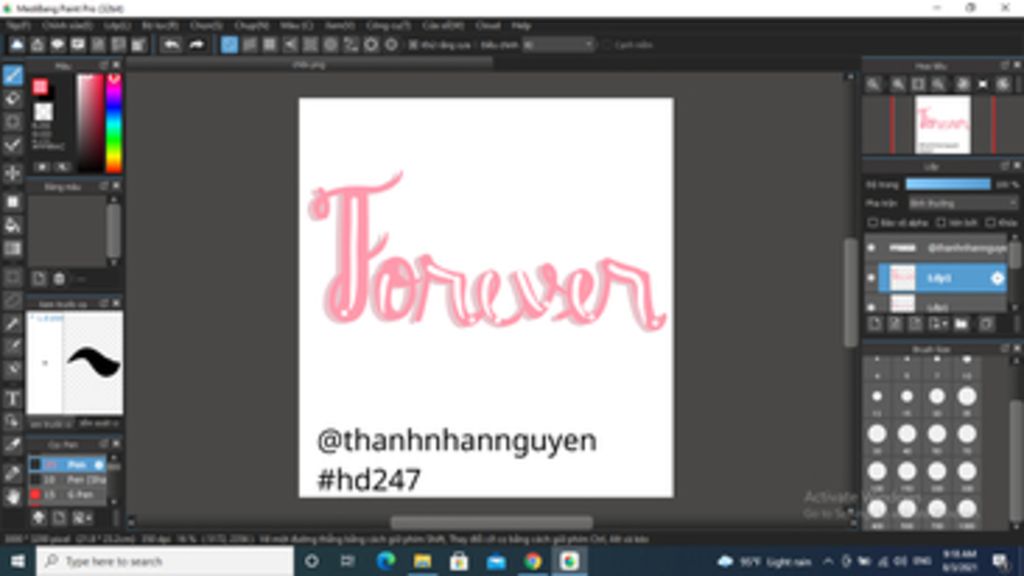Turn snap off with the highlighted blue snap icon
Image resolution: width=1024 pixels, height=576 pixels.
click(229, 44)
